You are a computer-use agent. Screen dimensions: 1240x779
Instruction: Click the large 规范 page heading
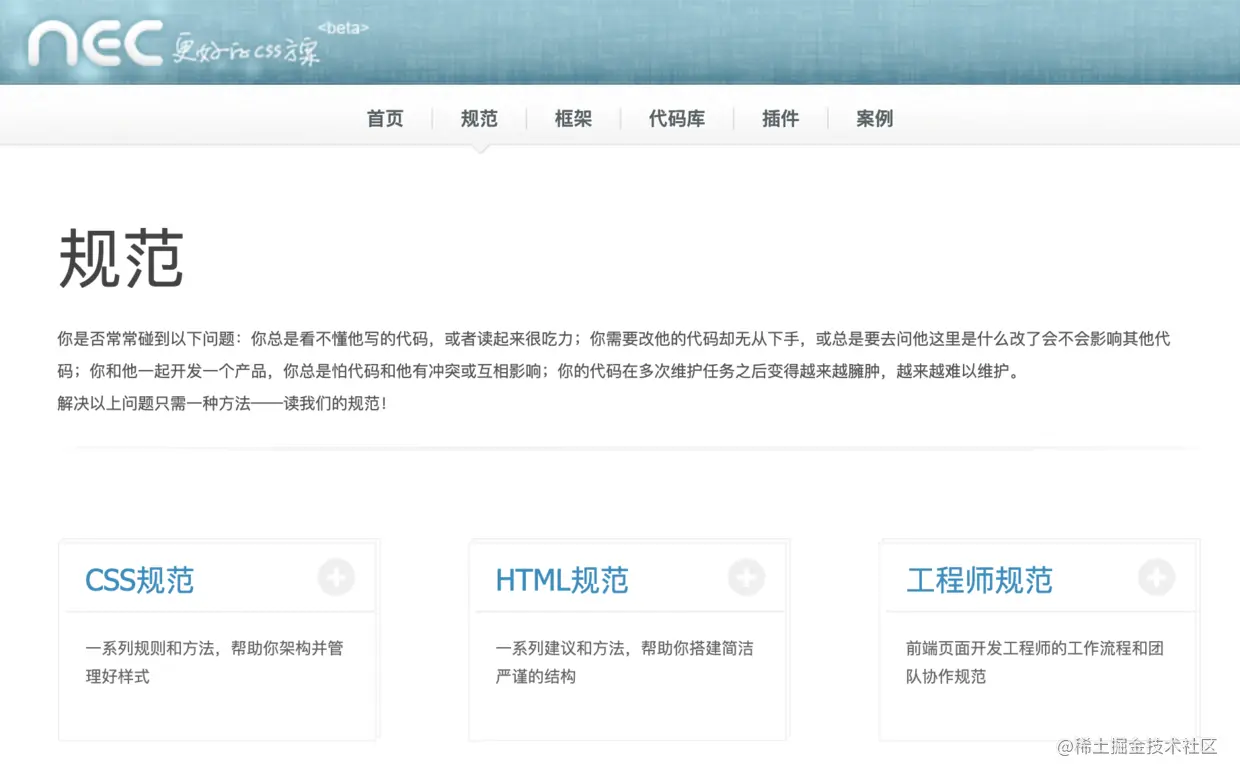121,259
